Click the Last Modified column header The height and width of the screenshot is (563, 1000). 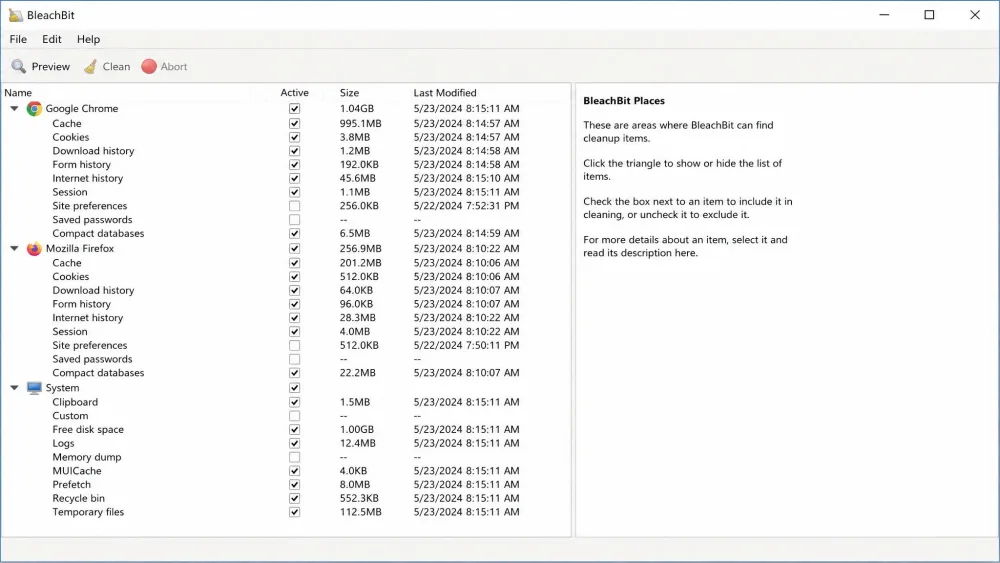pyautogui.click(x=445, y=92)
